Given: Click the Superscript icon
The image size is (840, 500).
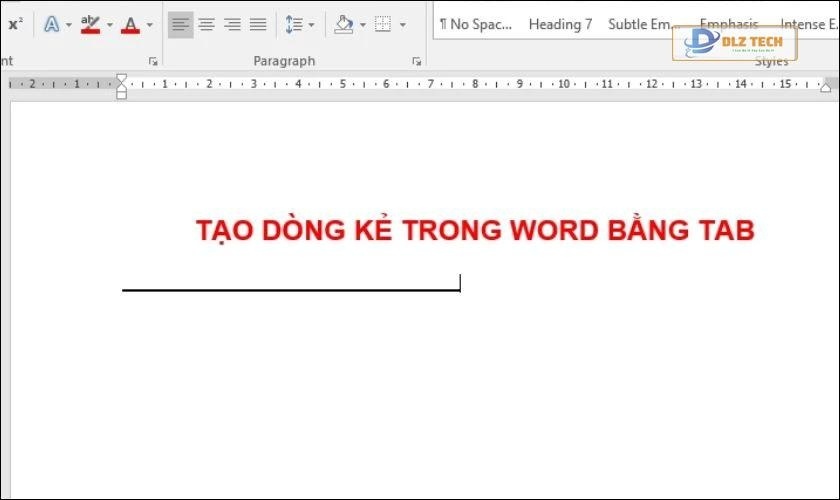Looking at the screenshot, I should click(14, 24).
